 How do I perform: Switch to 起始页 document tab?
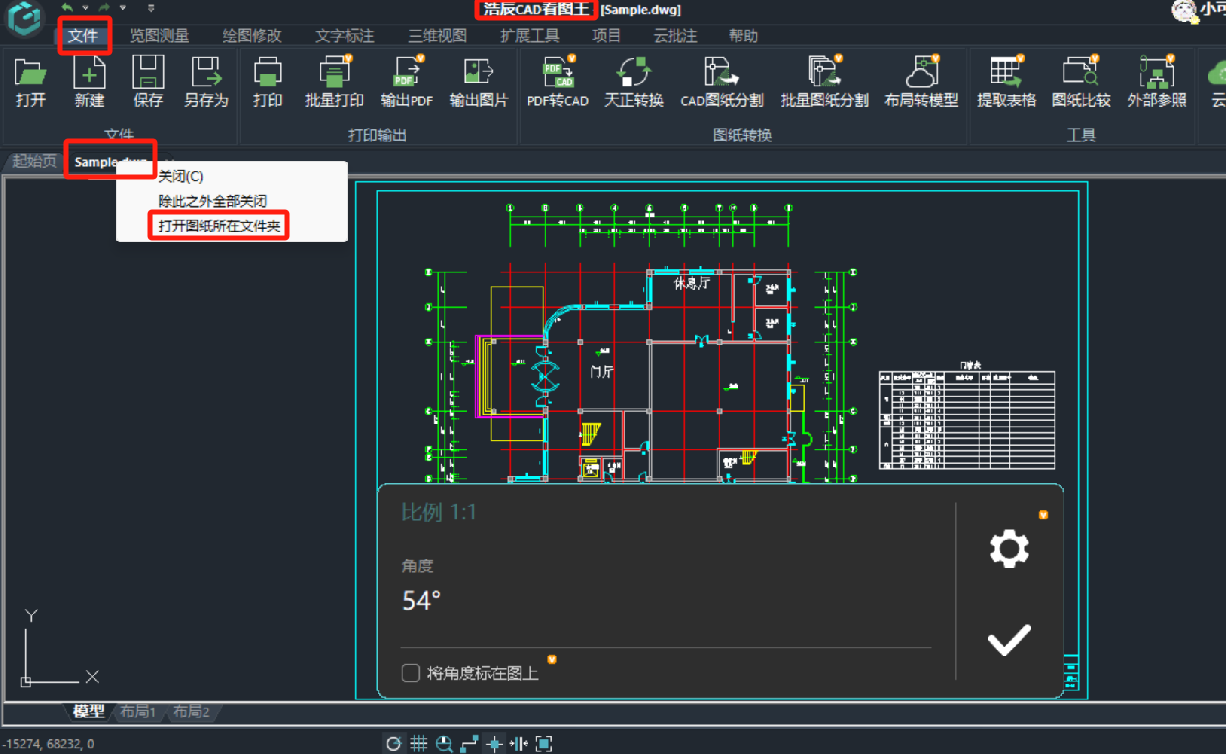tap(35, 161)
